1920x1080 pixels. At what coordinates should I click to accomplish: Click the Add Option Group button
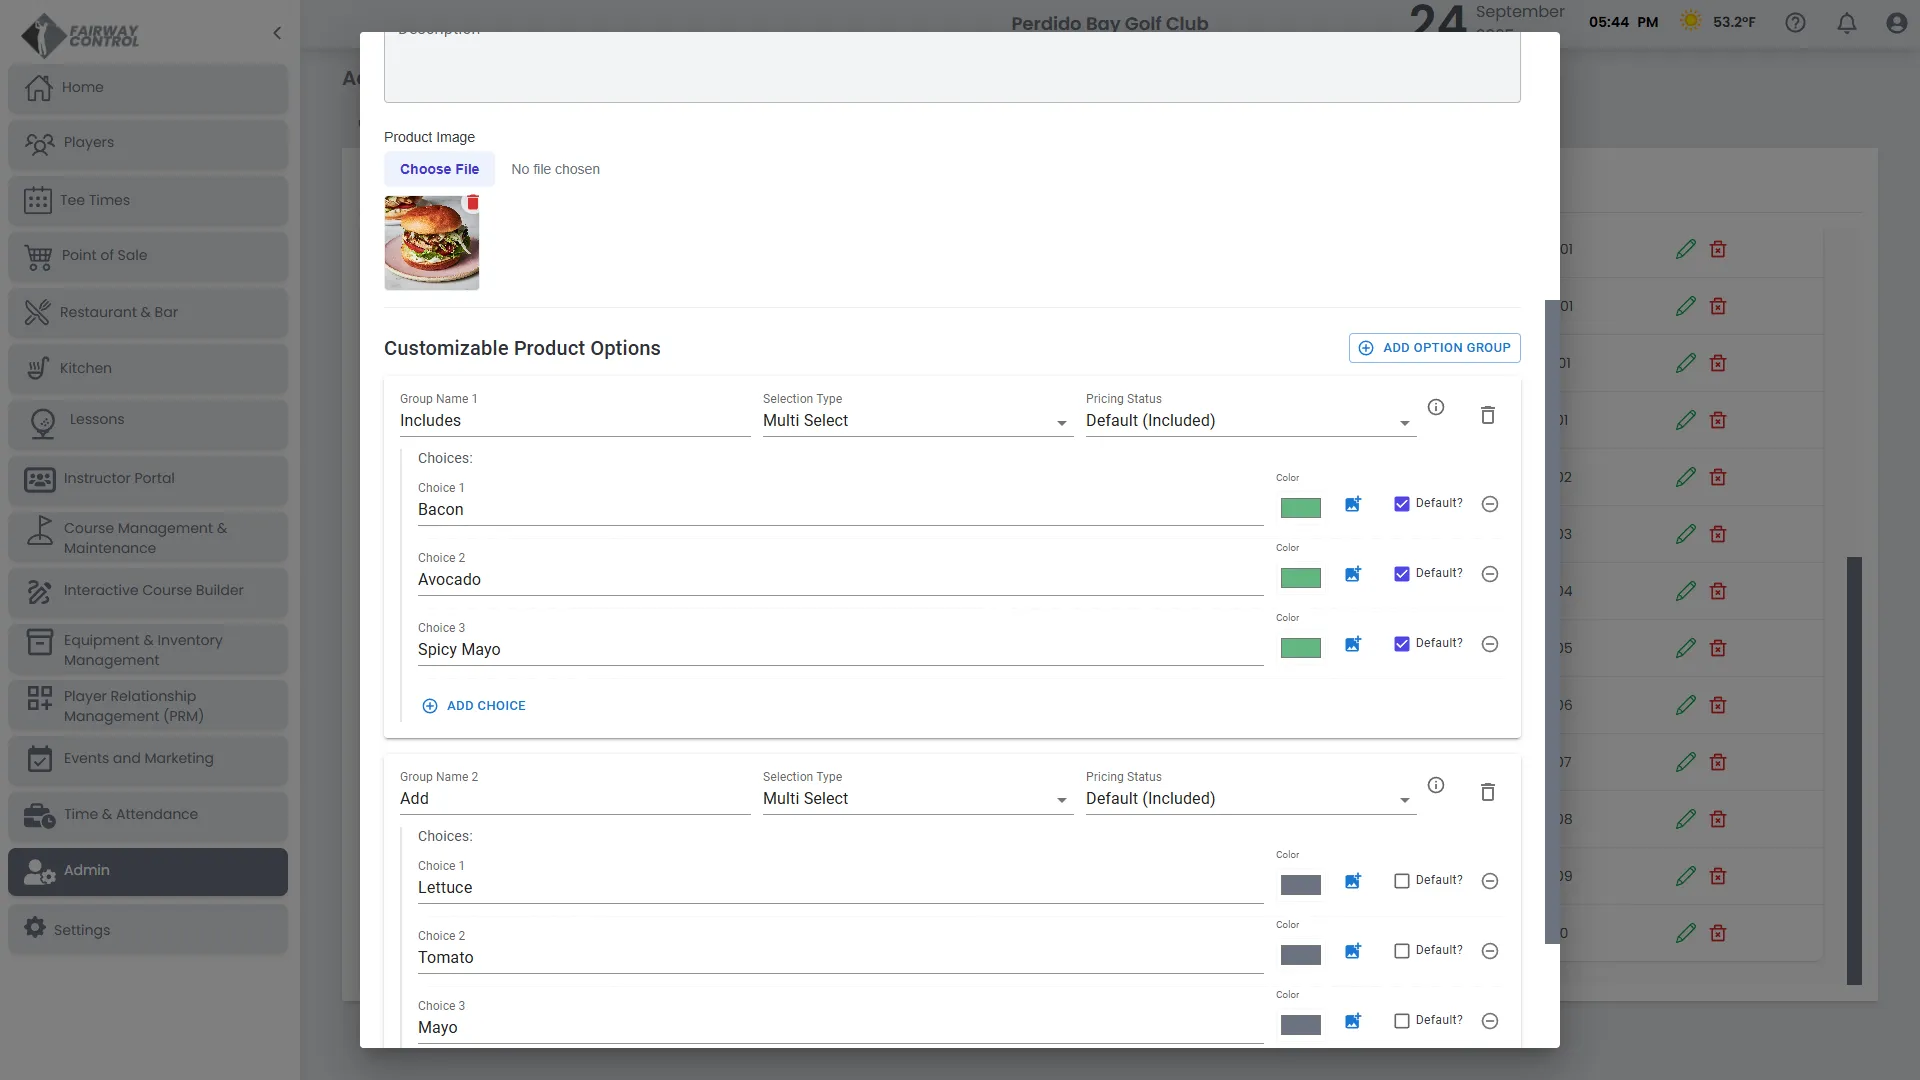pos(1434,348)
